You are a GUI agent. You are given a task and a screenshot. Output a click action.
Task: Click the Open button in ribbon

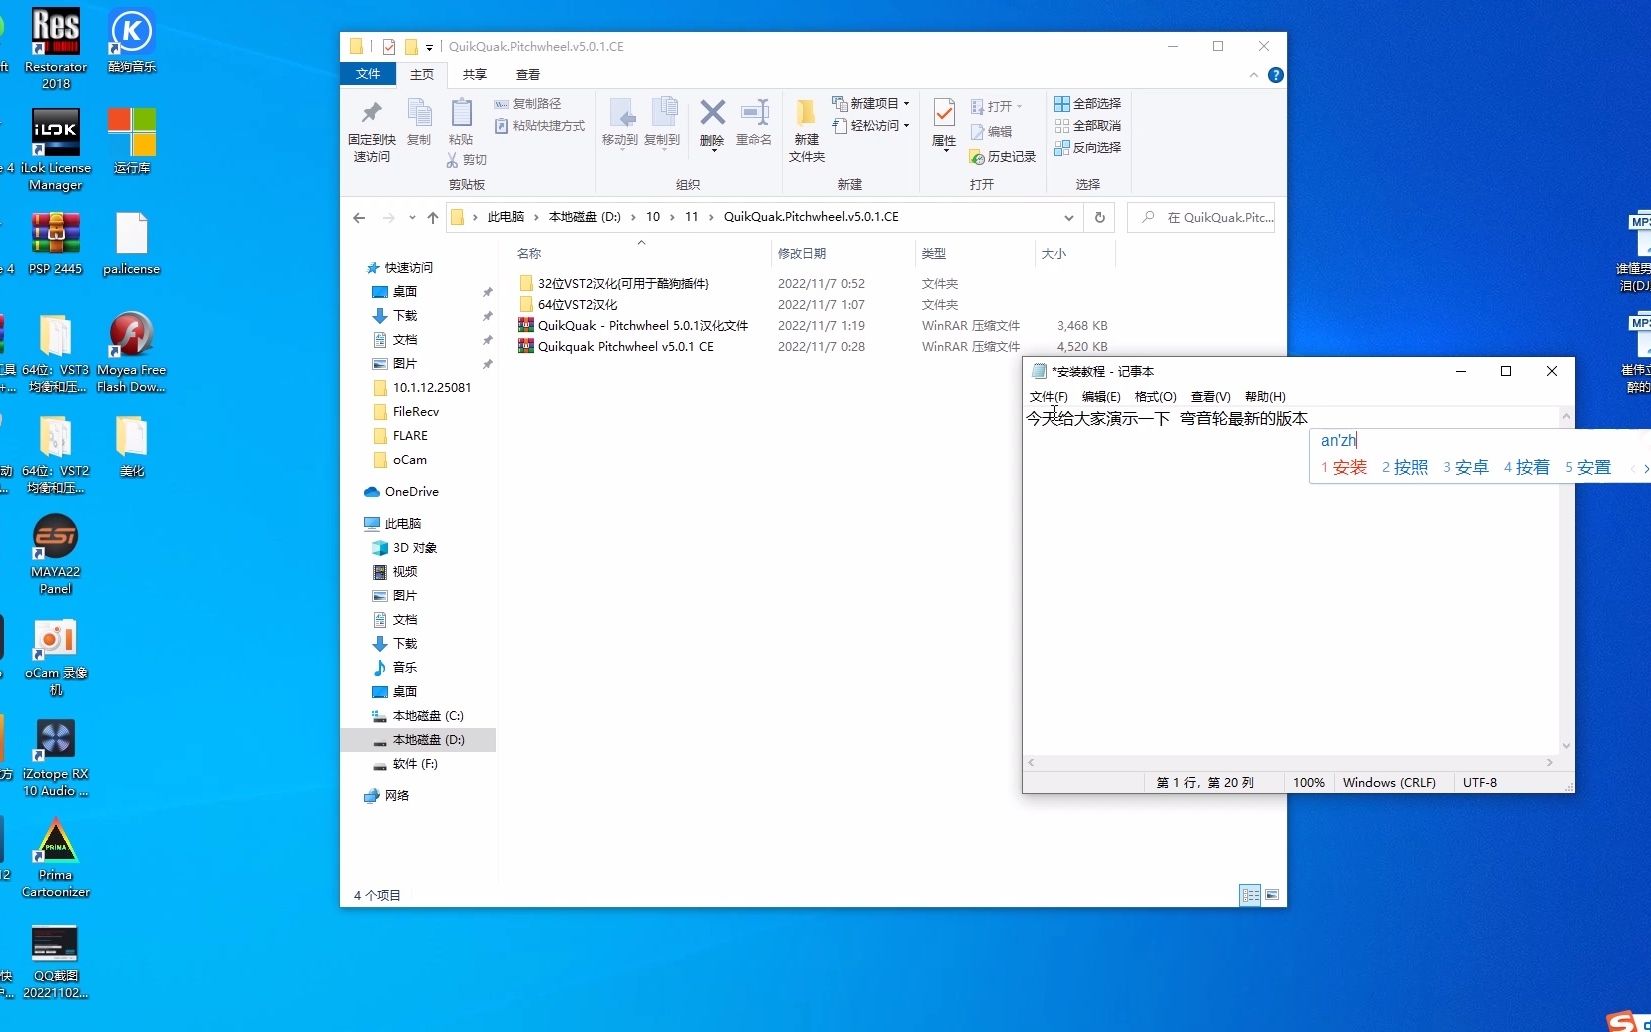997,106
